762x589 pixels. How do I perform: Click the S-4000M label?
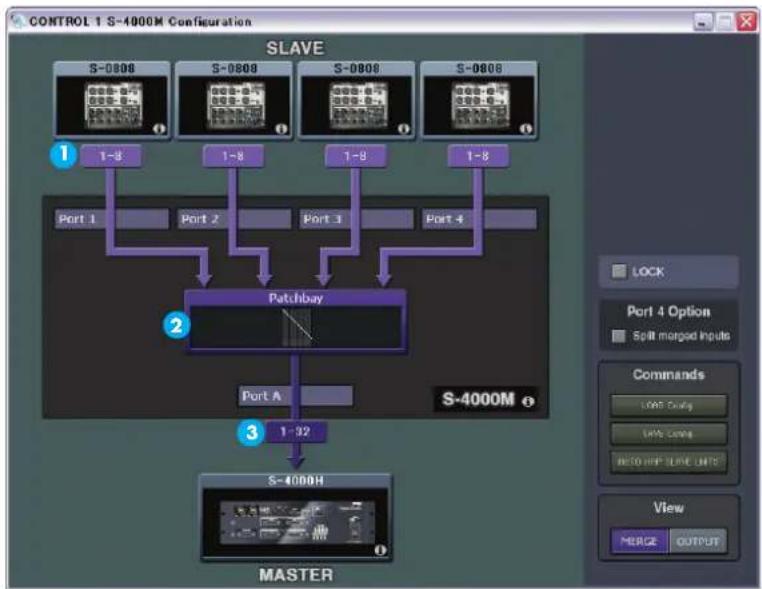coord(478,399)
